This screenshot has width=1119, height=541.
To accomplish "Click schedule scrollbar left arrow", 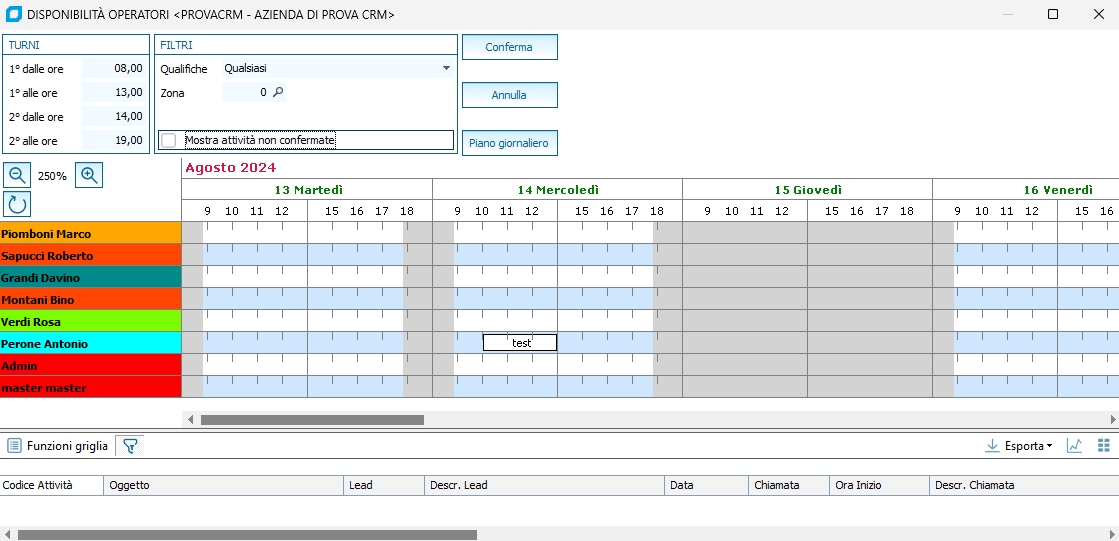I will pos(190,420).
